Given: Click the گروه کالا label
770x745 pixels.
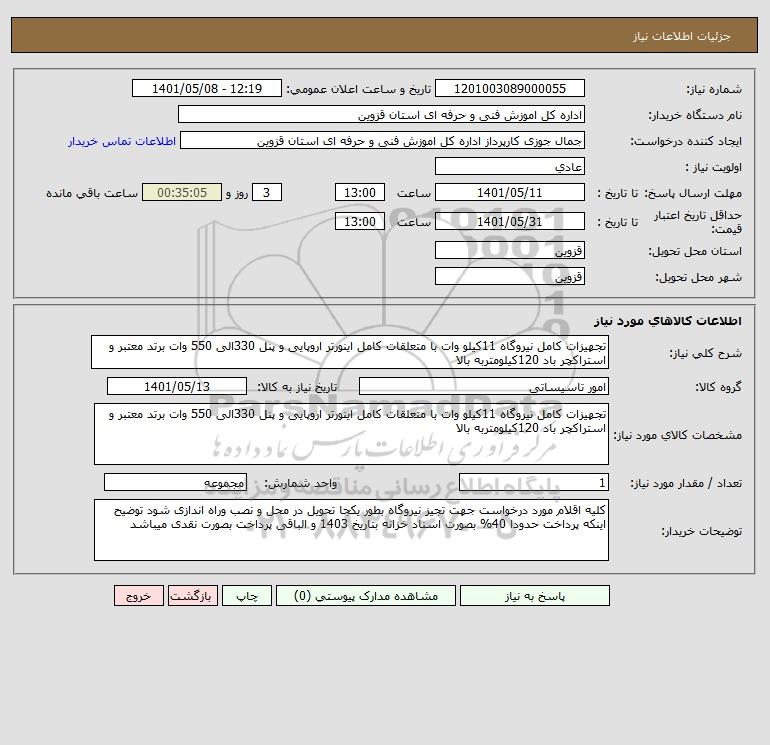Looking at the screenshot, I should (718, 387).
